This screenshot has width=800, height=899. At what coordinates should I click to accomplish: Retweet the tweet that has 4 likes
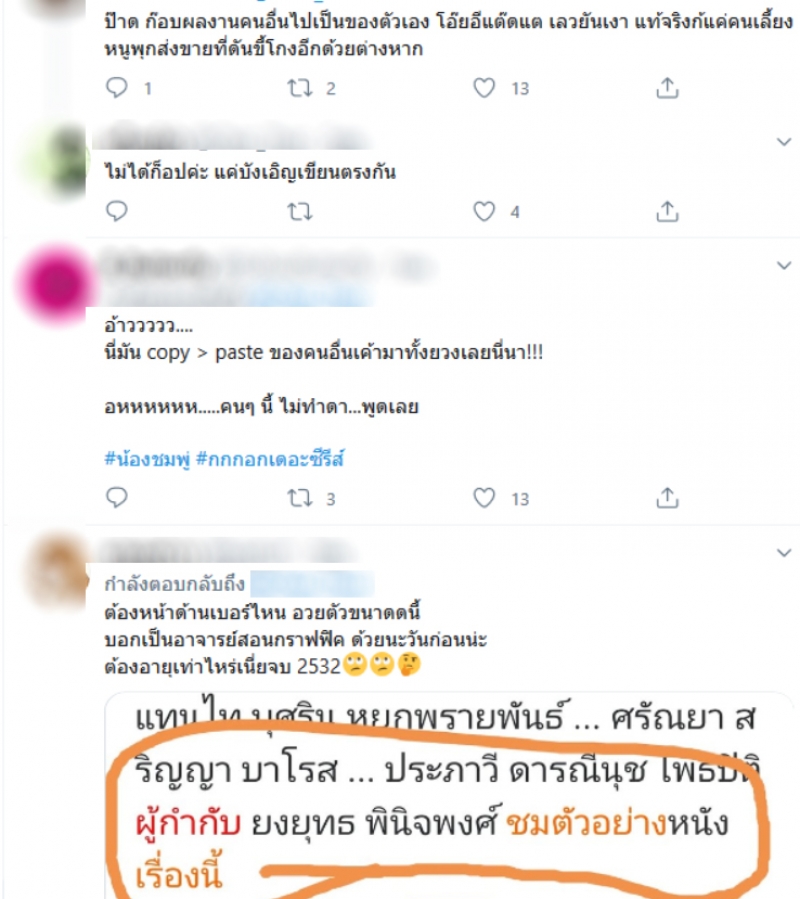[299, 212]
